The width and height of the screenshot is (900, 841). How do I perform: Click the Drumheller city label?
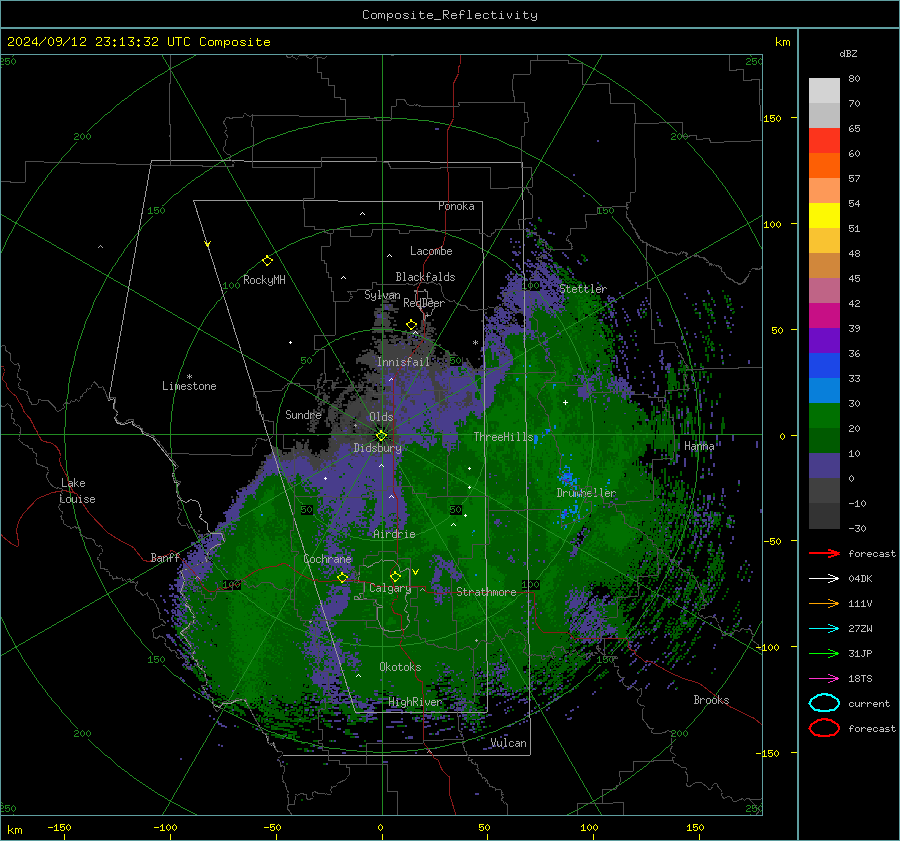586,493
